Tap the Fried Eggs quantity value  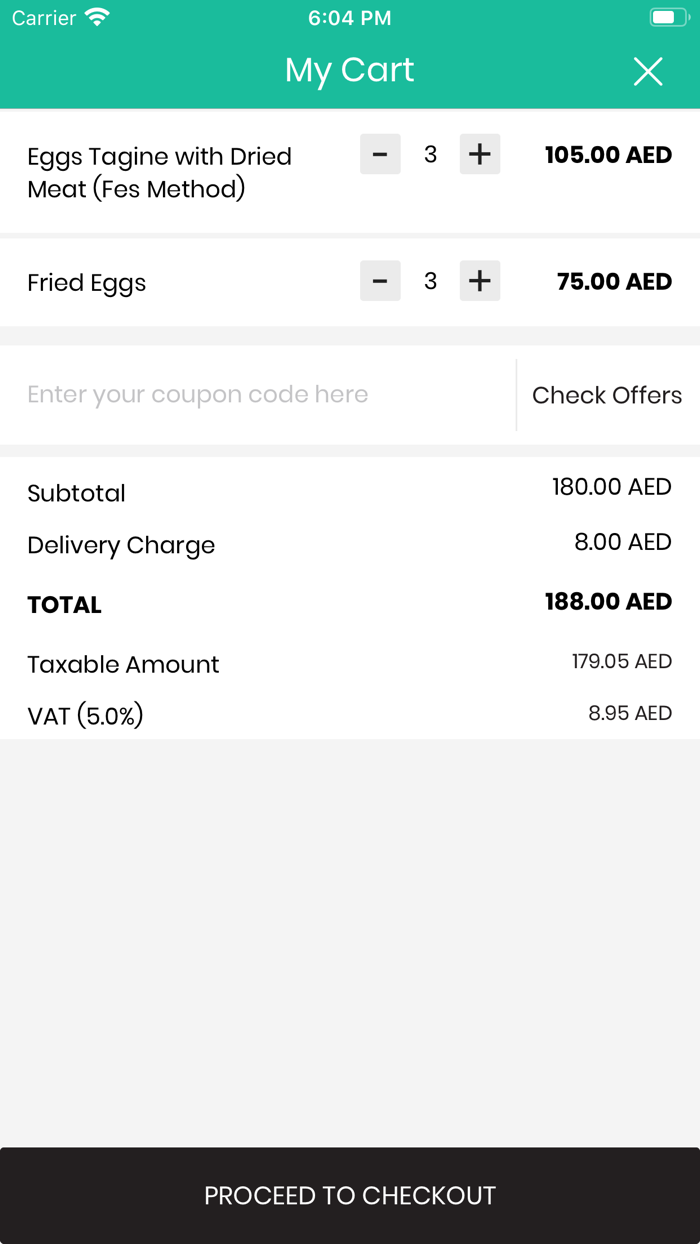pyautogui.click(x=430, y=281)
